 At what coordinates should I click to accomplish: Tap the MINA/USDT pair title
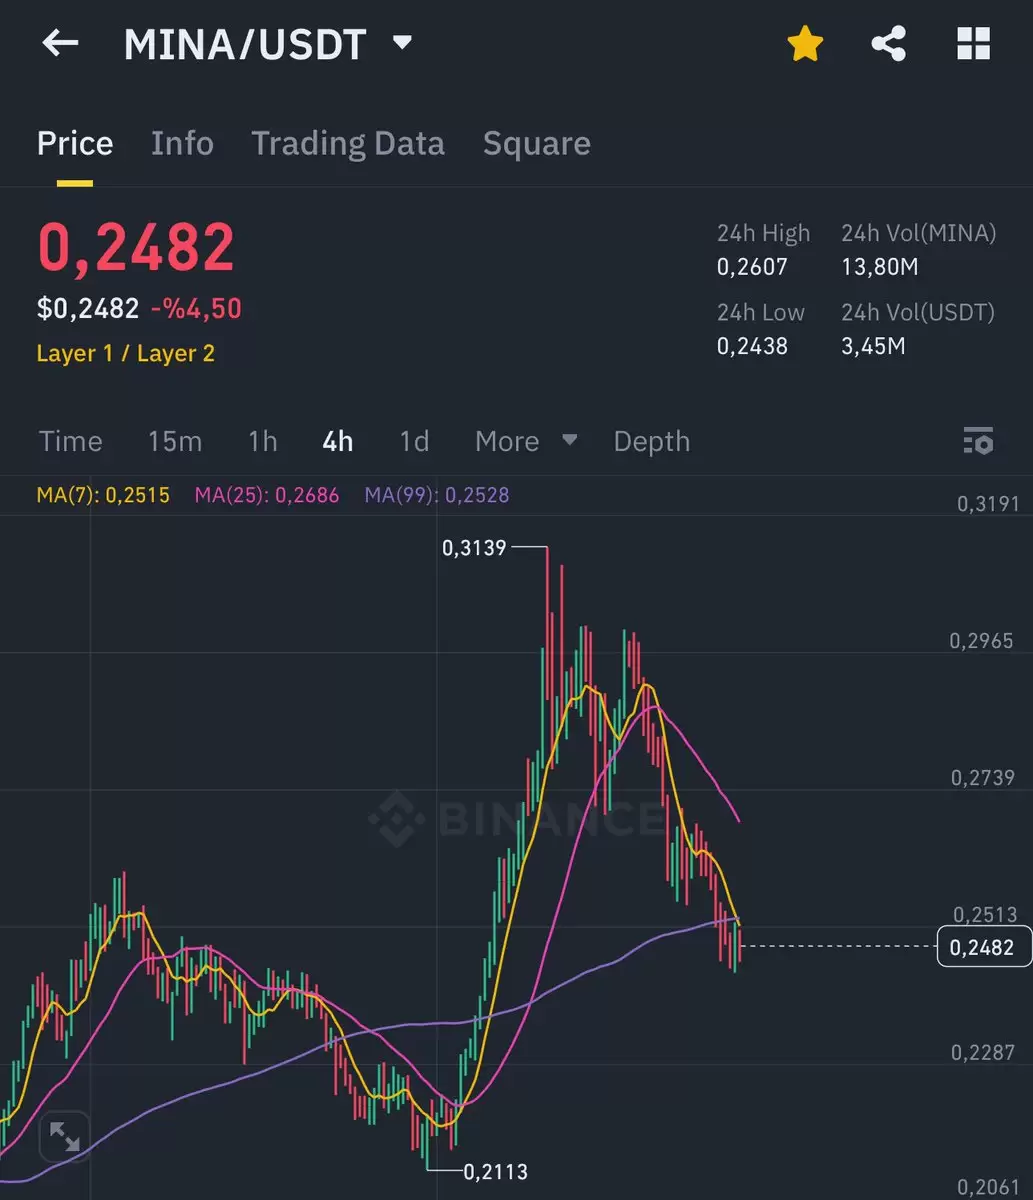(245, 44)
